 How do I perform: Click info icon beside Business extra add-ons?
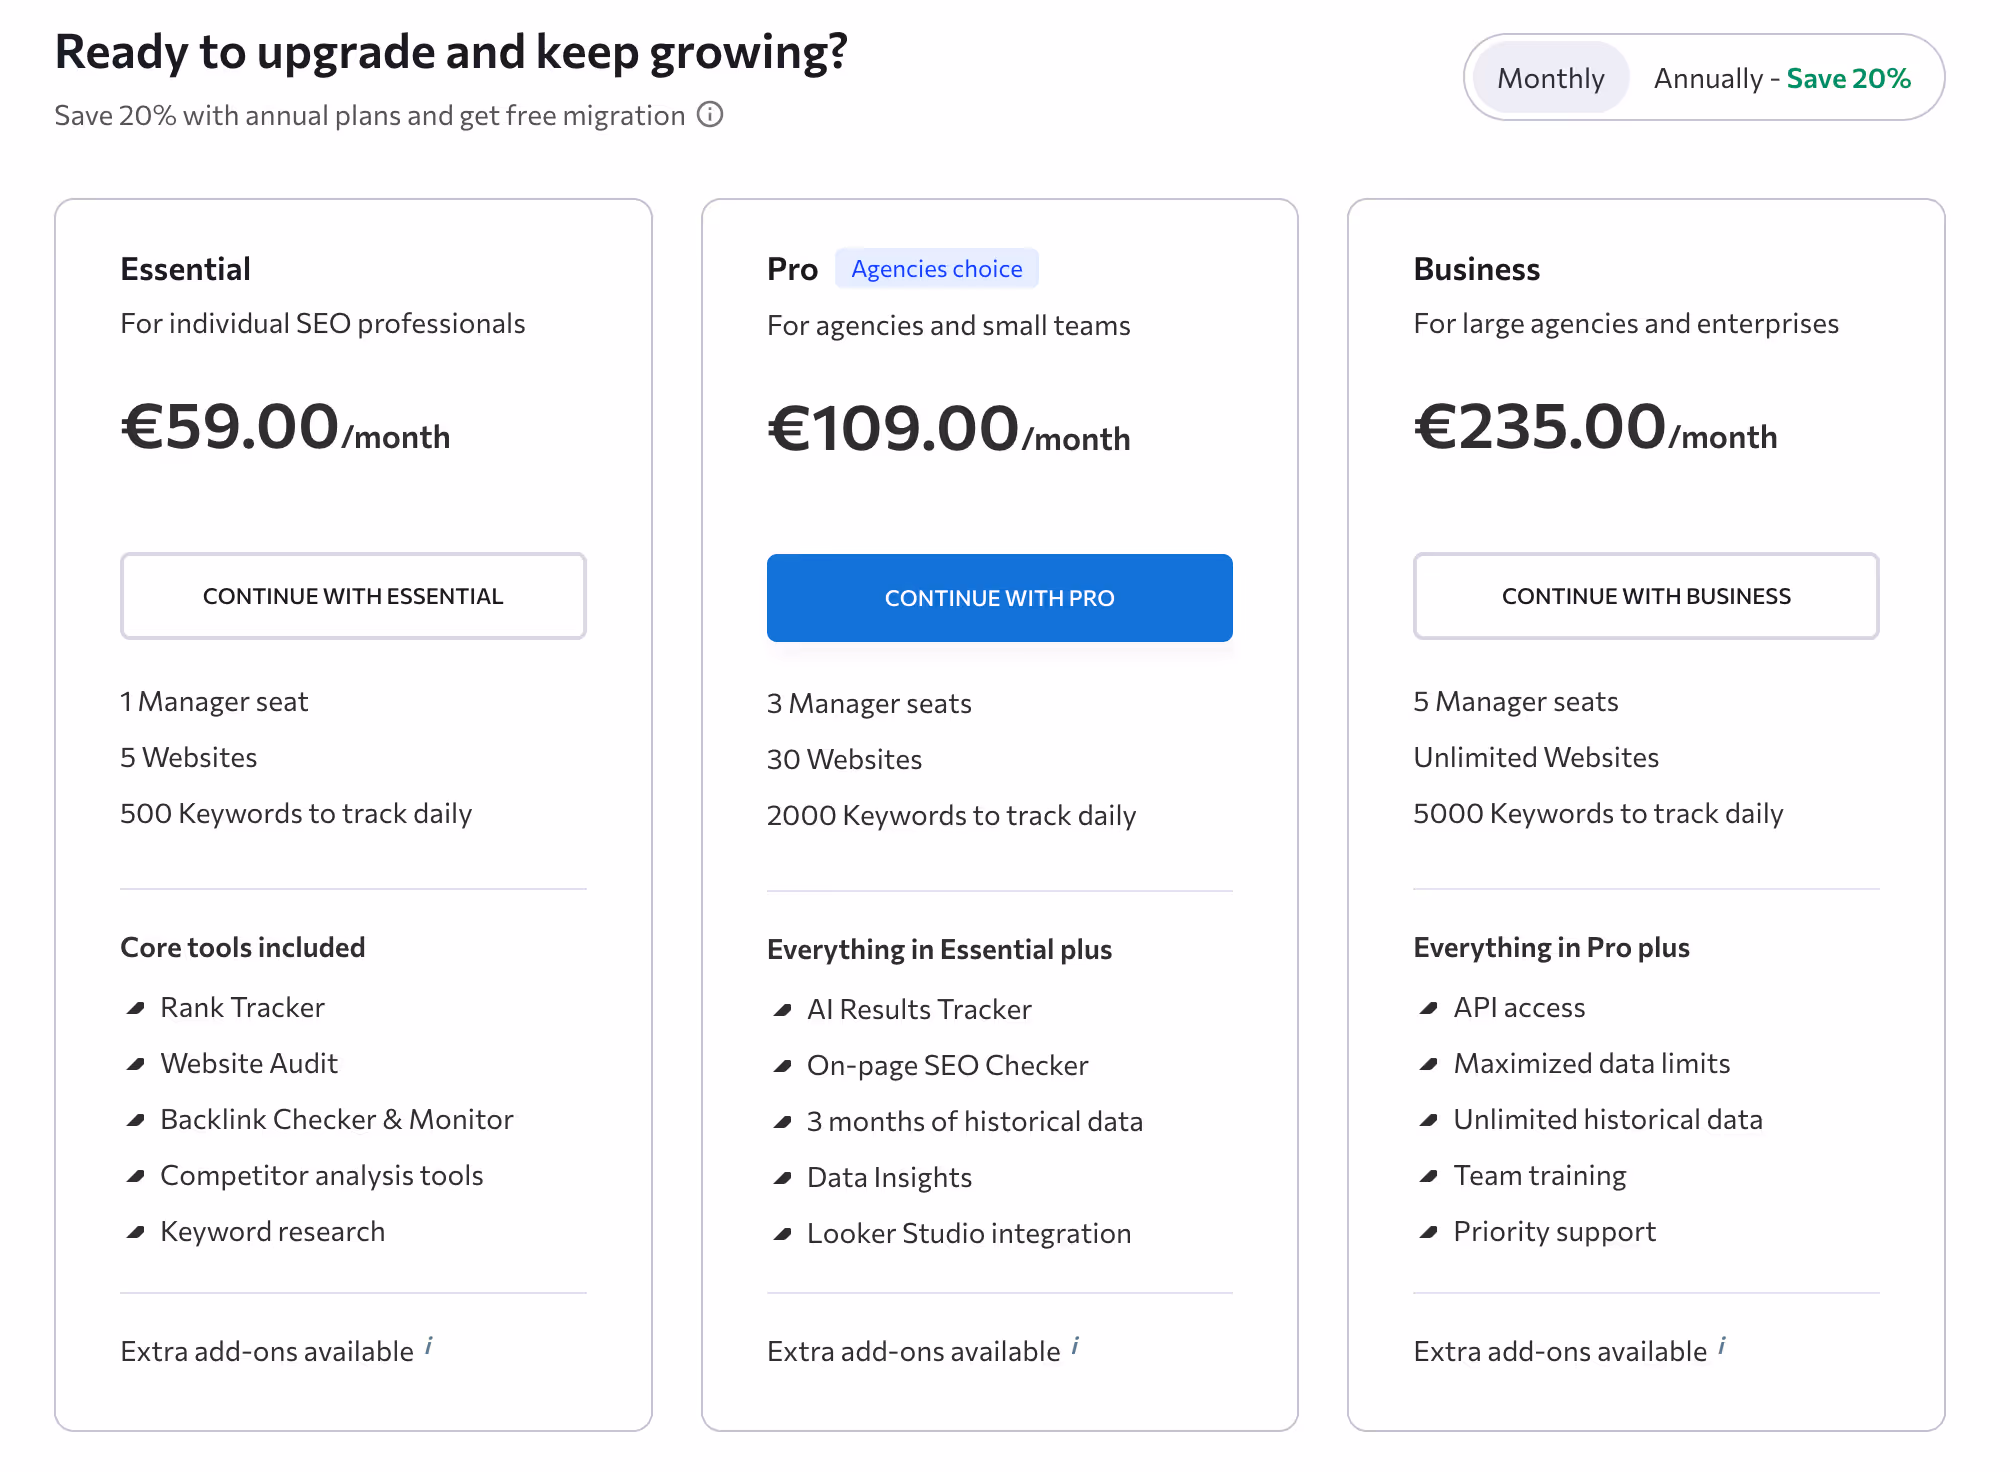[x=1722, y=1346]
